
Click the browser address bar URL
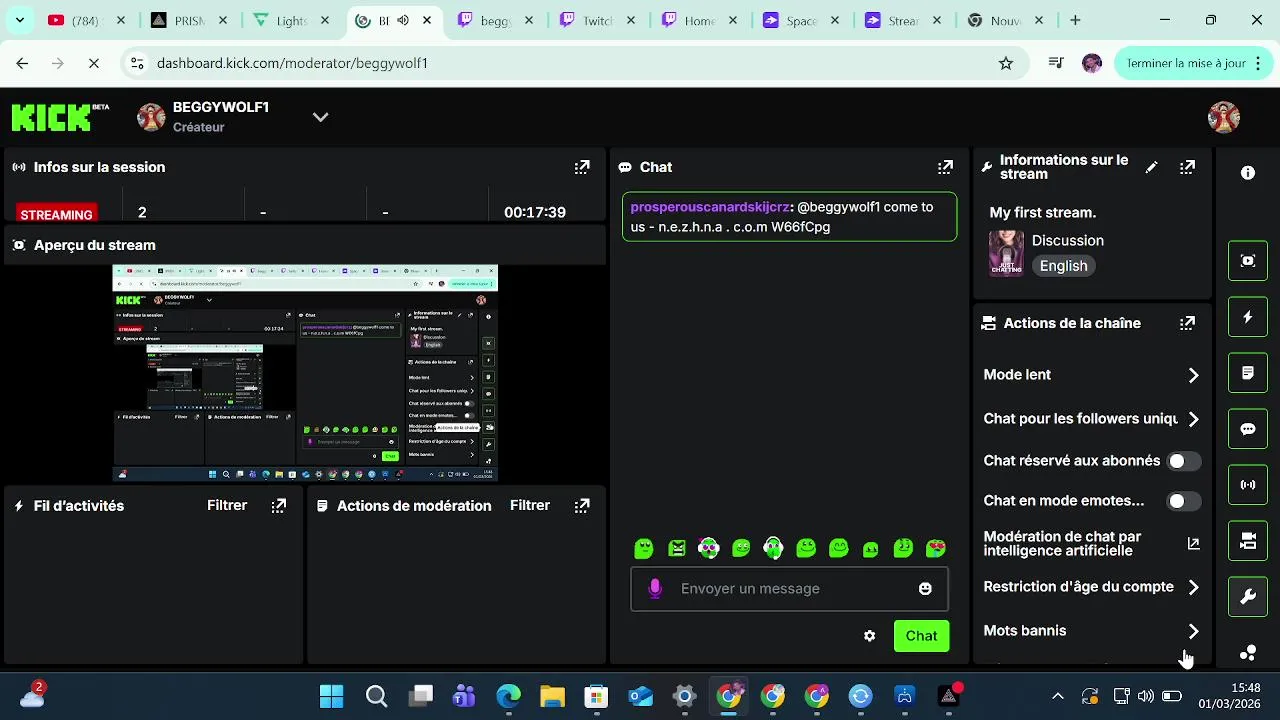coord(292,63)
